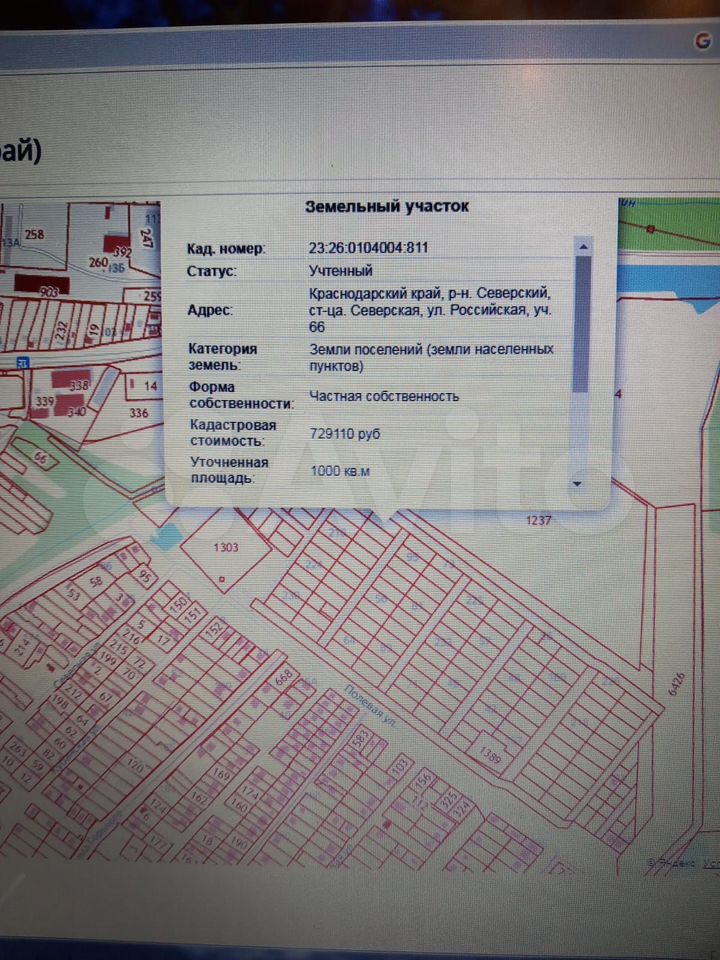Click the popup scrollbar down arrow
720x960 pixels.
pos(578,483)
